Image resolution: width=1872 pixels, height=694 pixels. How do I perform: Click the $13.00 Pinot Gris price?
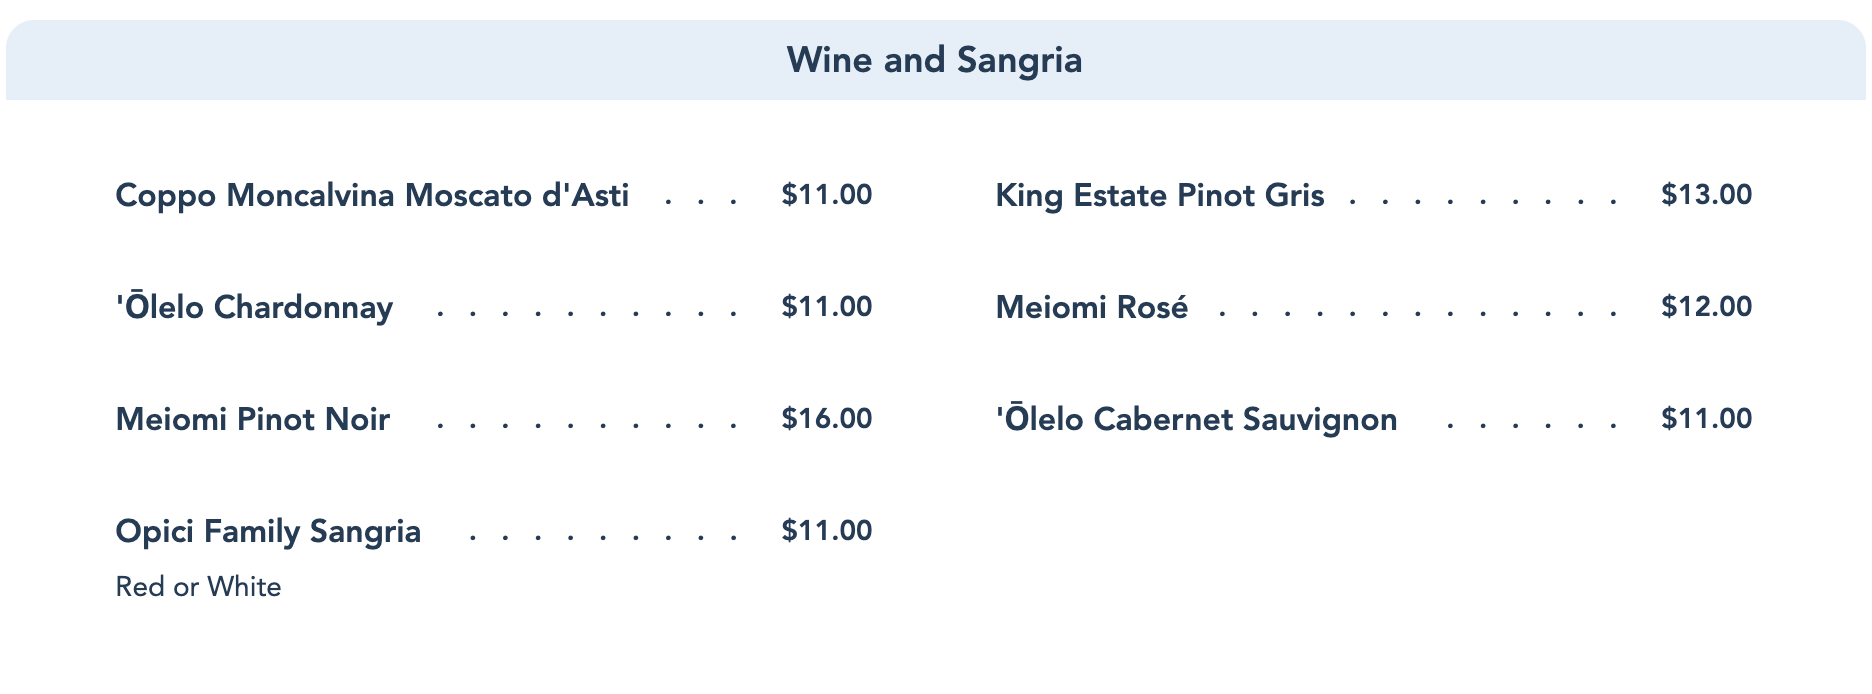tap(1706, 195)
